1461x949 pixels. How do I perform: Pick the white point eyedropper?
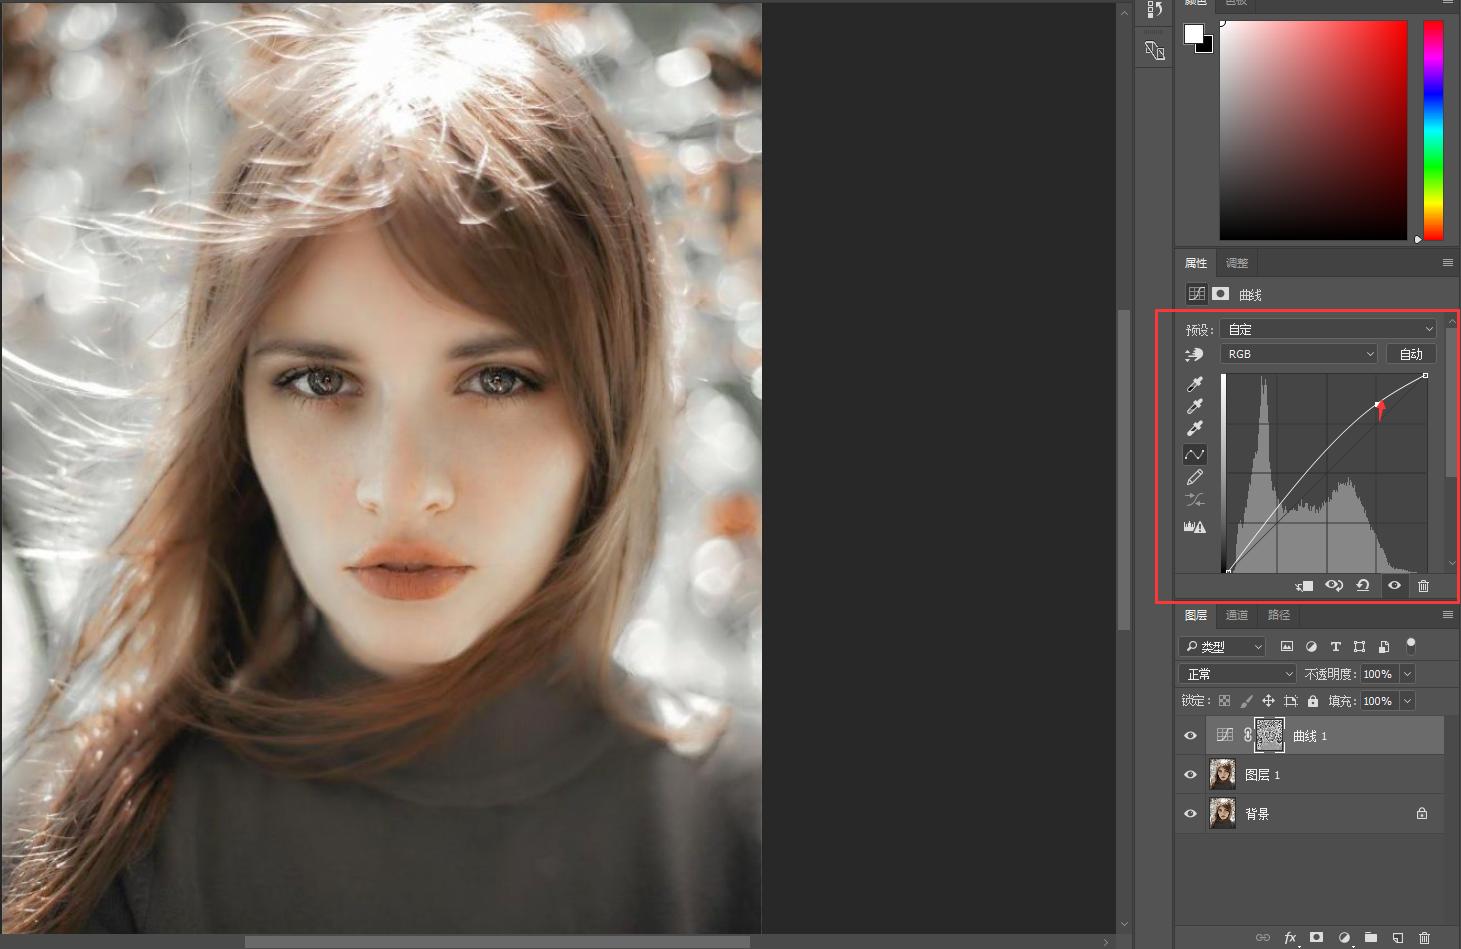pyautogui.click(x=1194, y=429)
